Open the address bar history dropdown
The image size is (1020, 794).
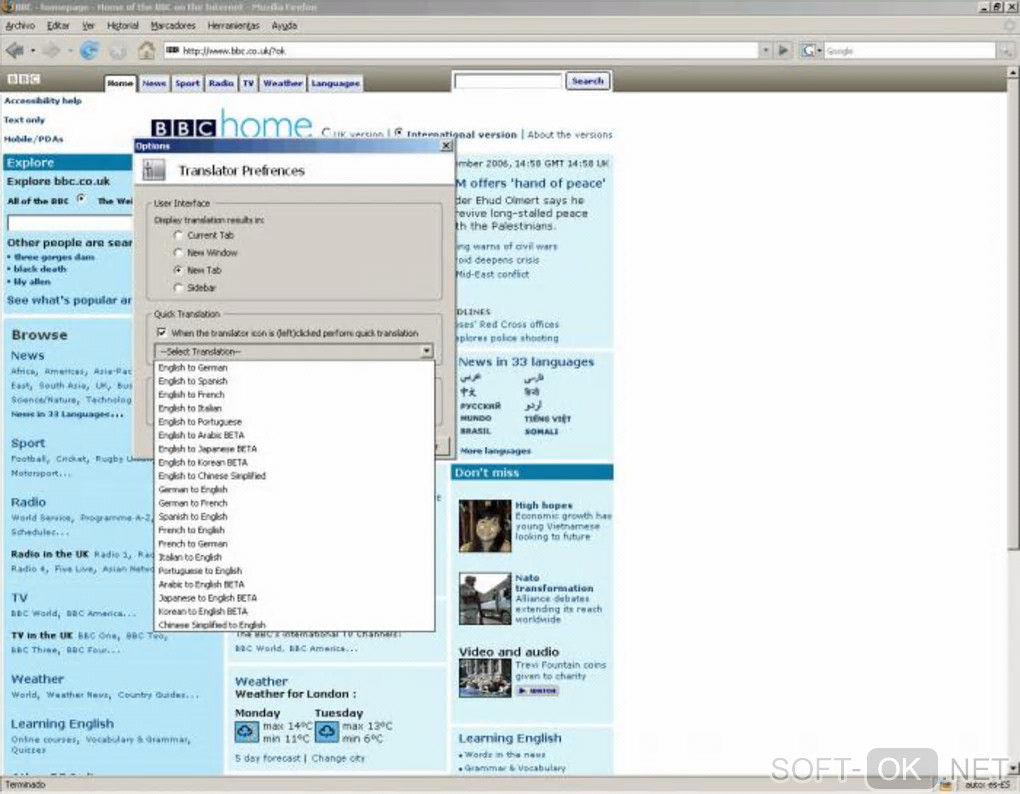(766, 50)
